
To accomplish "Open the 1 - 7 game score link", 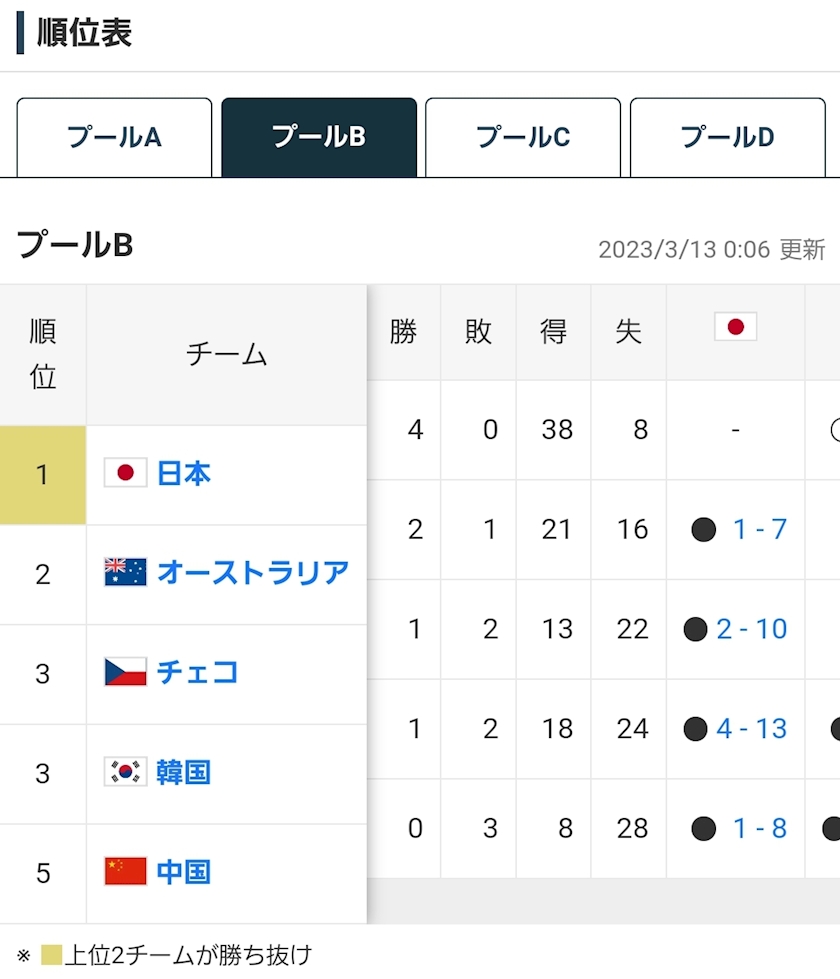I will (759, 529).
